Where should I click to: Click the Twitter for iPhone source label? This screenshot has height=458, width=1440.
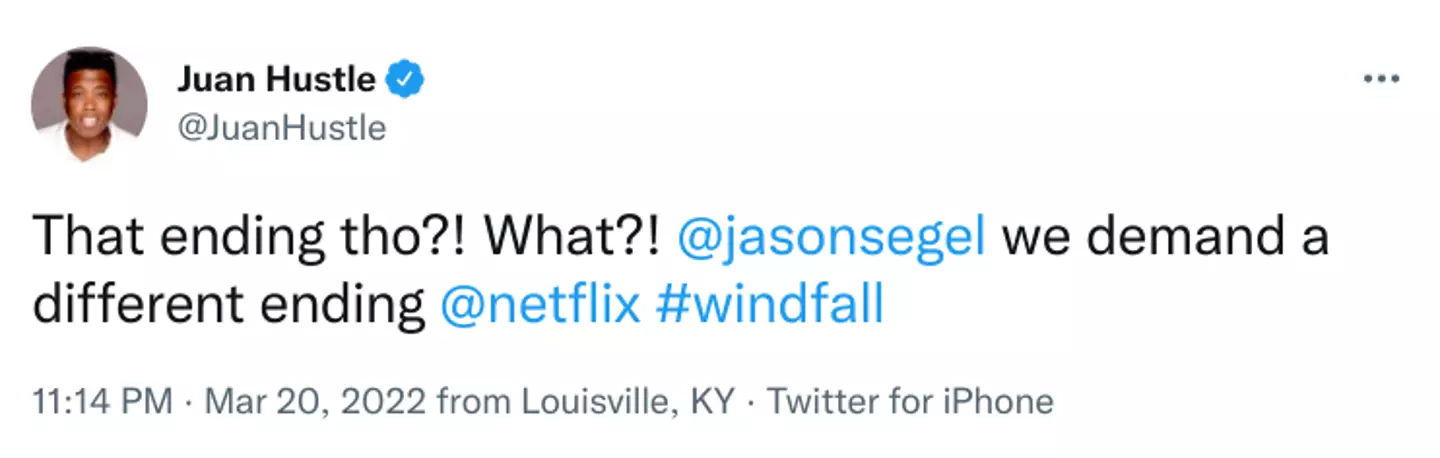(910, 402)
